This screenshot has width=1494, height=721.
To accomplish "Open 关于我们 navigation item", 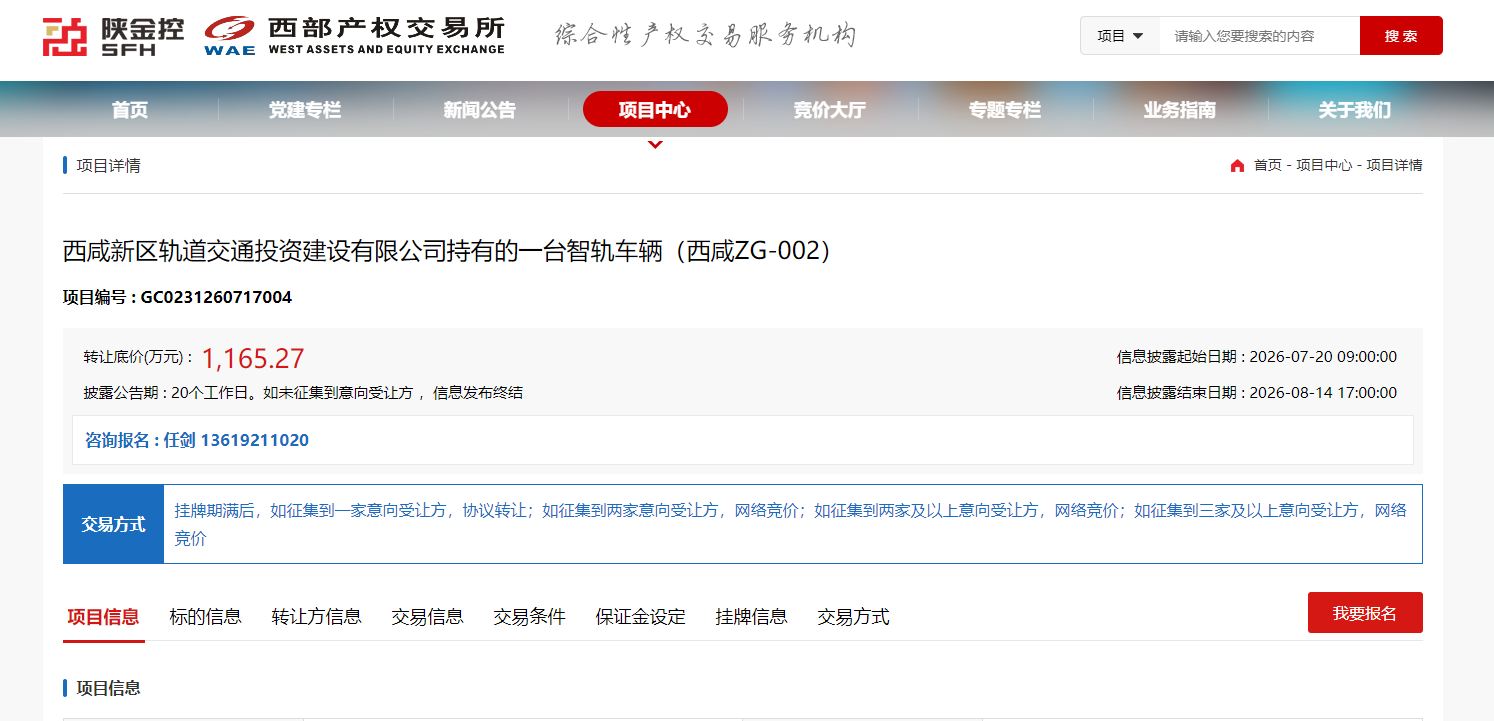I will tap(1355, 110).
